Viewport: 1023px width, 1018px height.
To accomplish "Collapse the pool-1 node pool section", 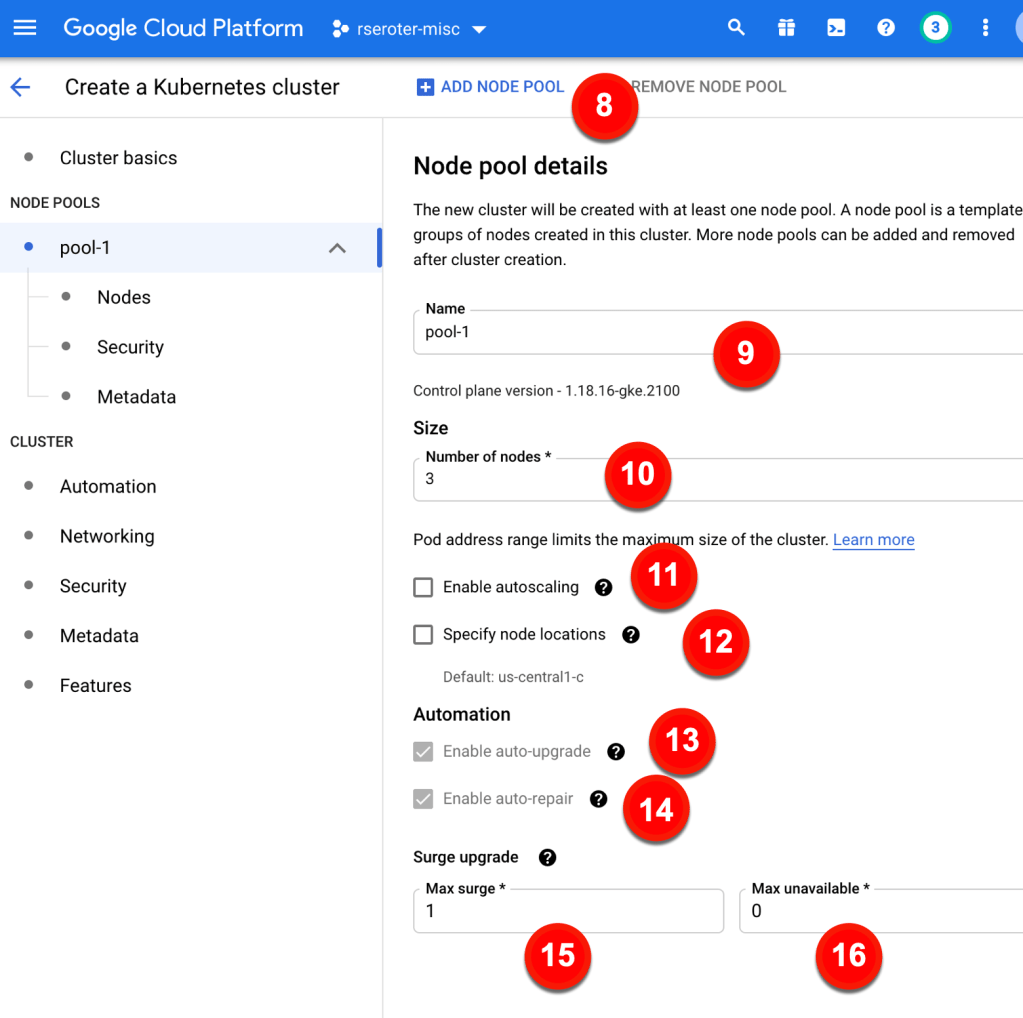I will click(338, 248).
